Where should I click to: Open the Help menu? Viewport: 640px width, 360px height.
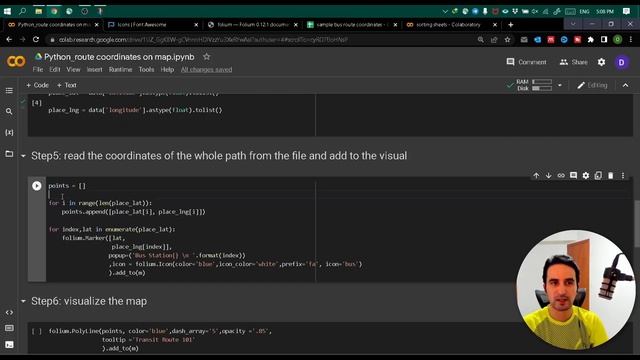point(167,69)
